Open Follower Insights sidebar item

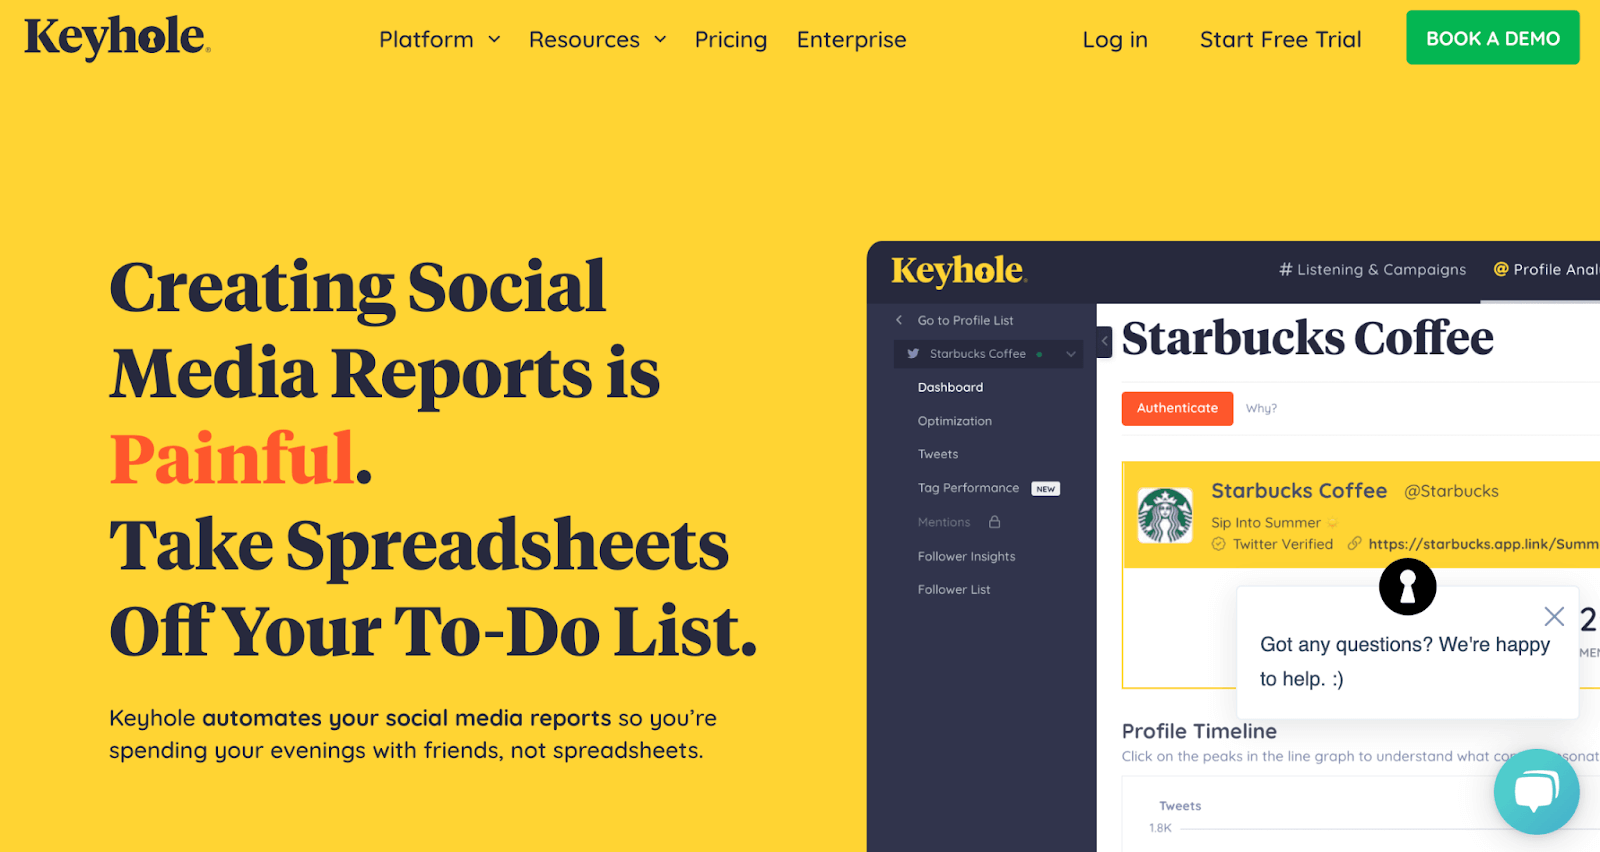[x=966, y=556]
